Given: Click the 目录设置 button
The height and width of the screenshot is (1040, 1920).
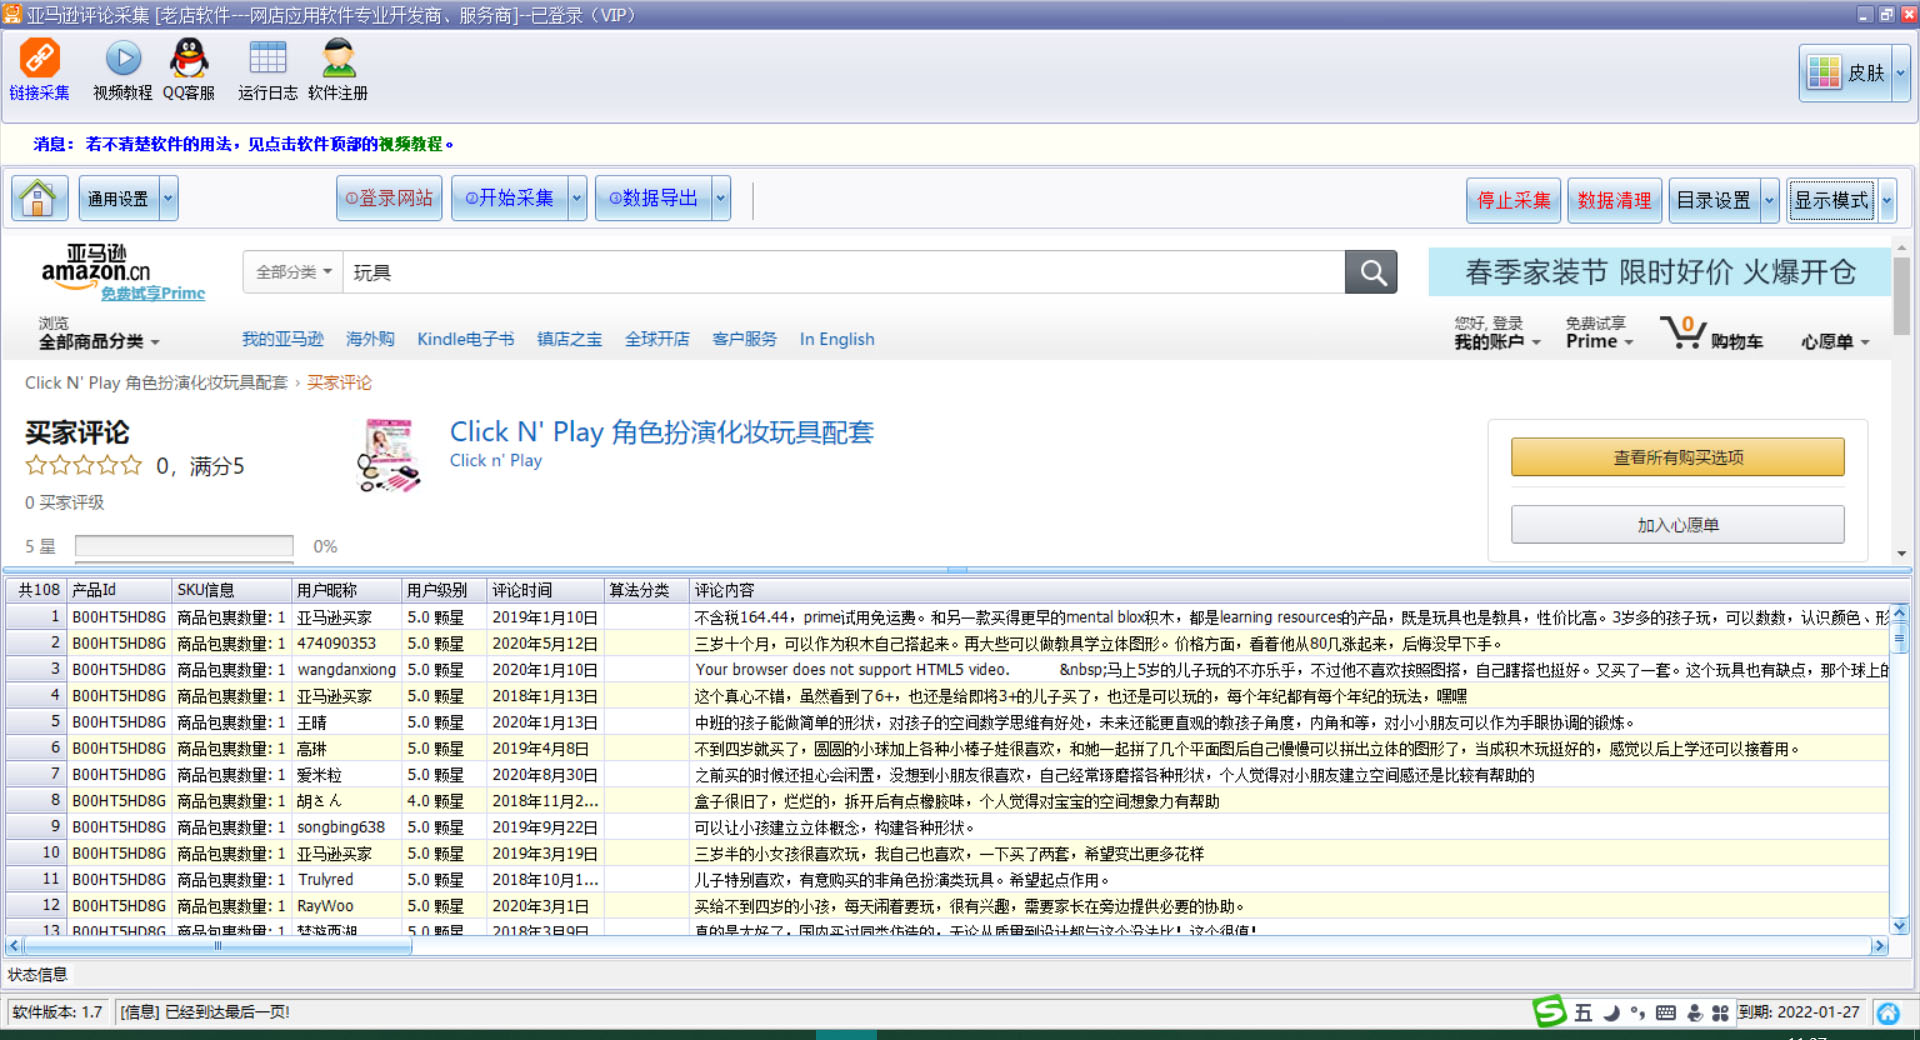Looking at the screenshot, I should [1714, 200].
